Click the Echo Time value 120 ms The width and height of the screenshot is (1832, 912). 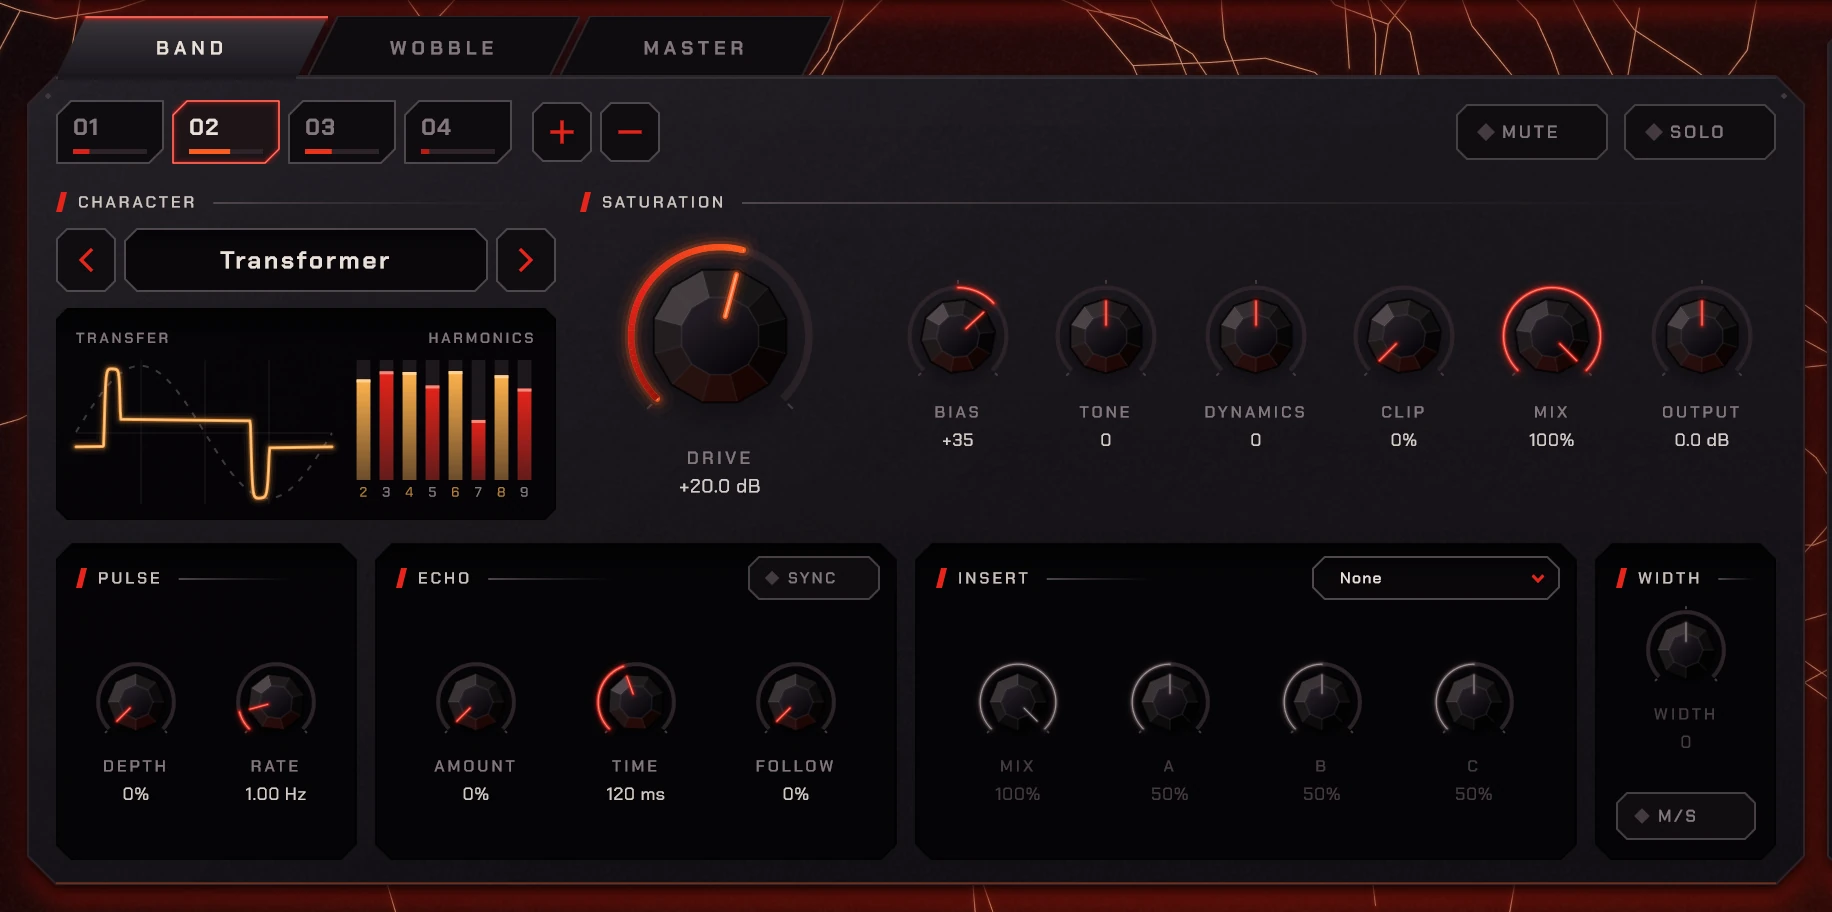click(636, 794)
